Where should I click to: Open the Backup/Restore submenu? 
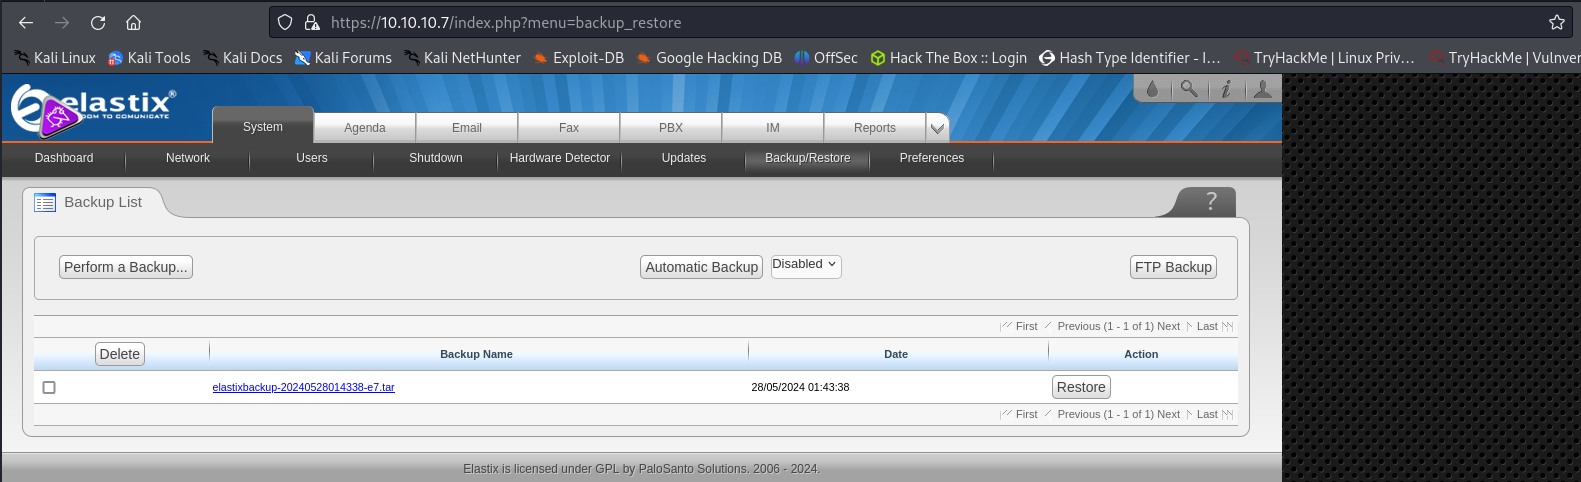point(808,158)
